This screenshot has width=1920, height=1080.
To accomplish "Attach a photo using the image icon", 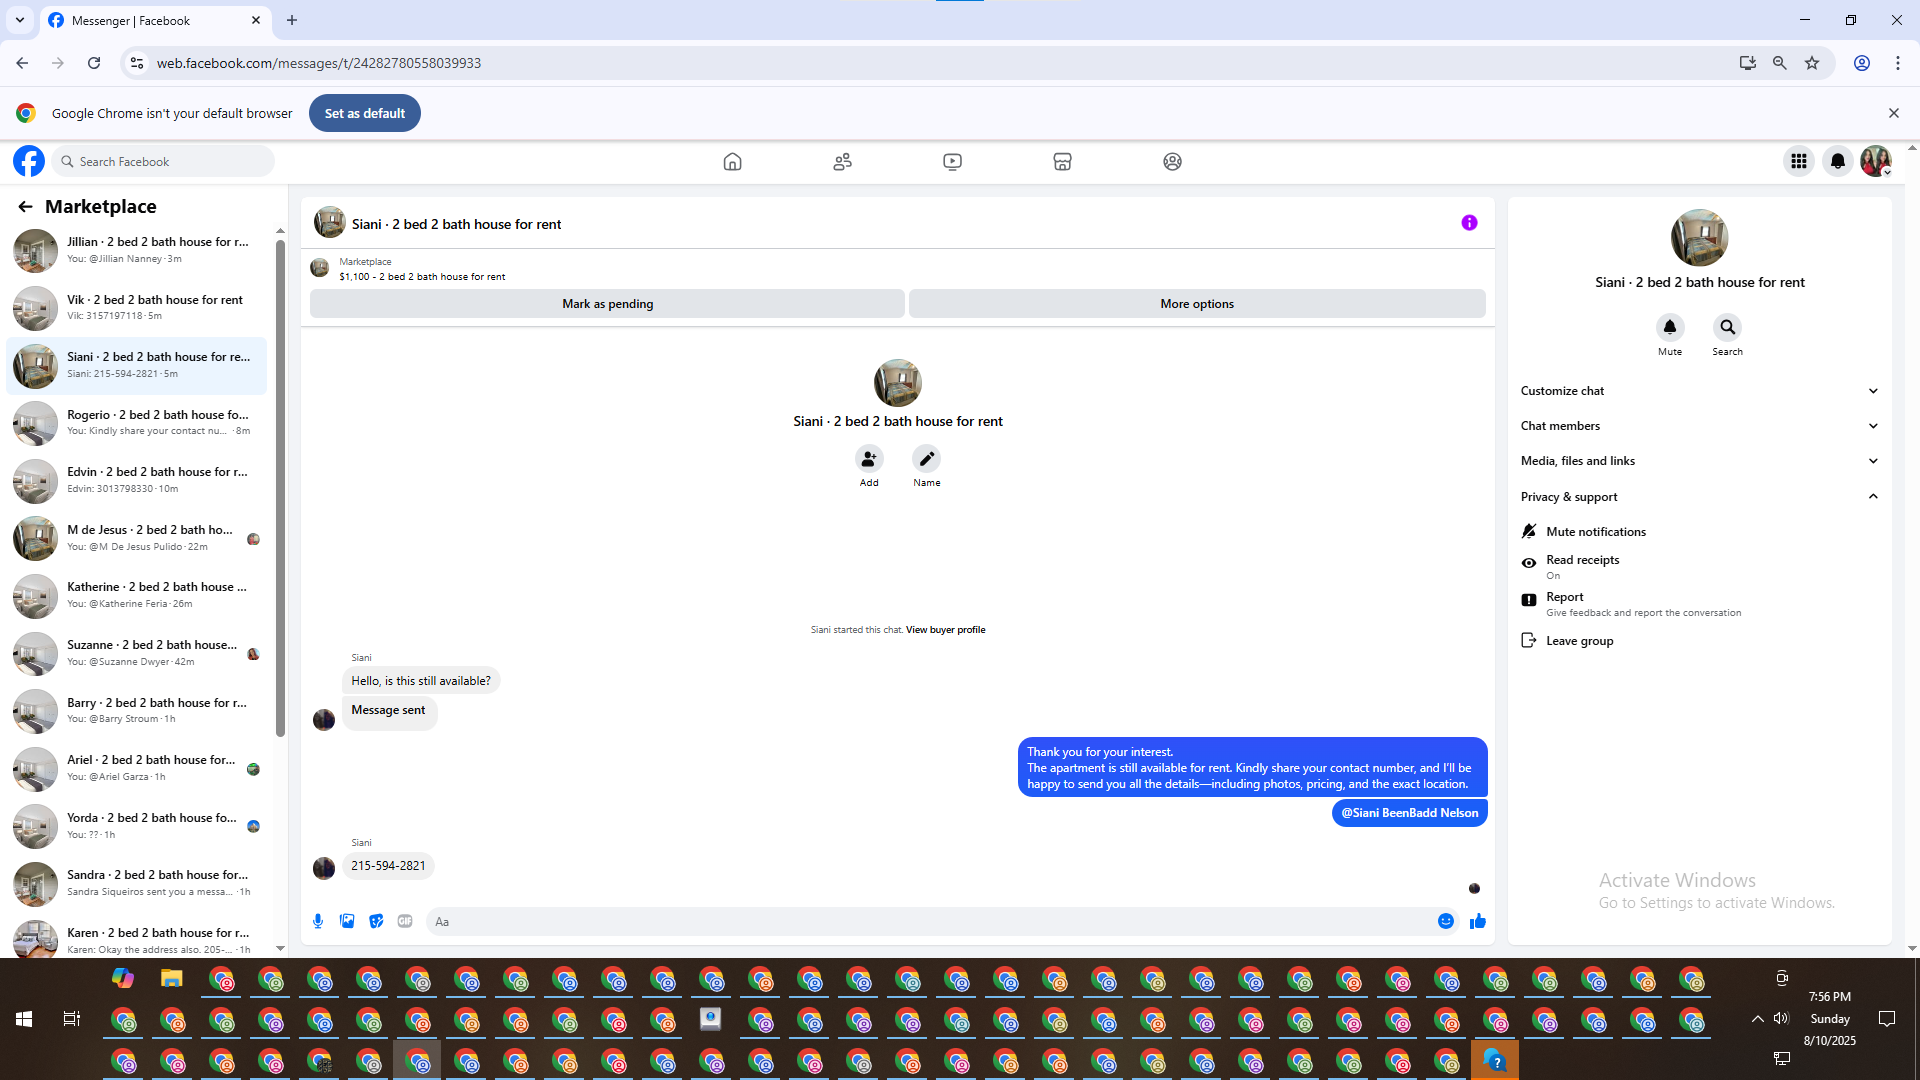I will coord(347,921).
